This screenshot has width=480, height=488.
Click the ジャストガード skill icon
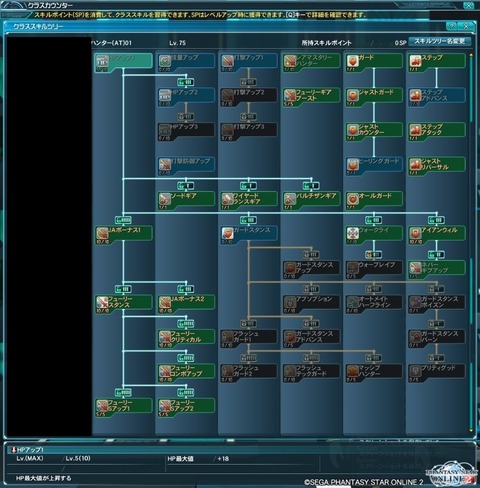(353, 96)
